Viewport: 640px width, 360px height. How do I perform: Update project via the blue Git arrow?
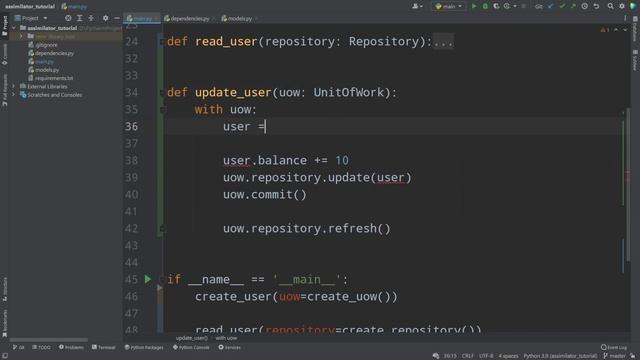pos(551,6)
